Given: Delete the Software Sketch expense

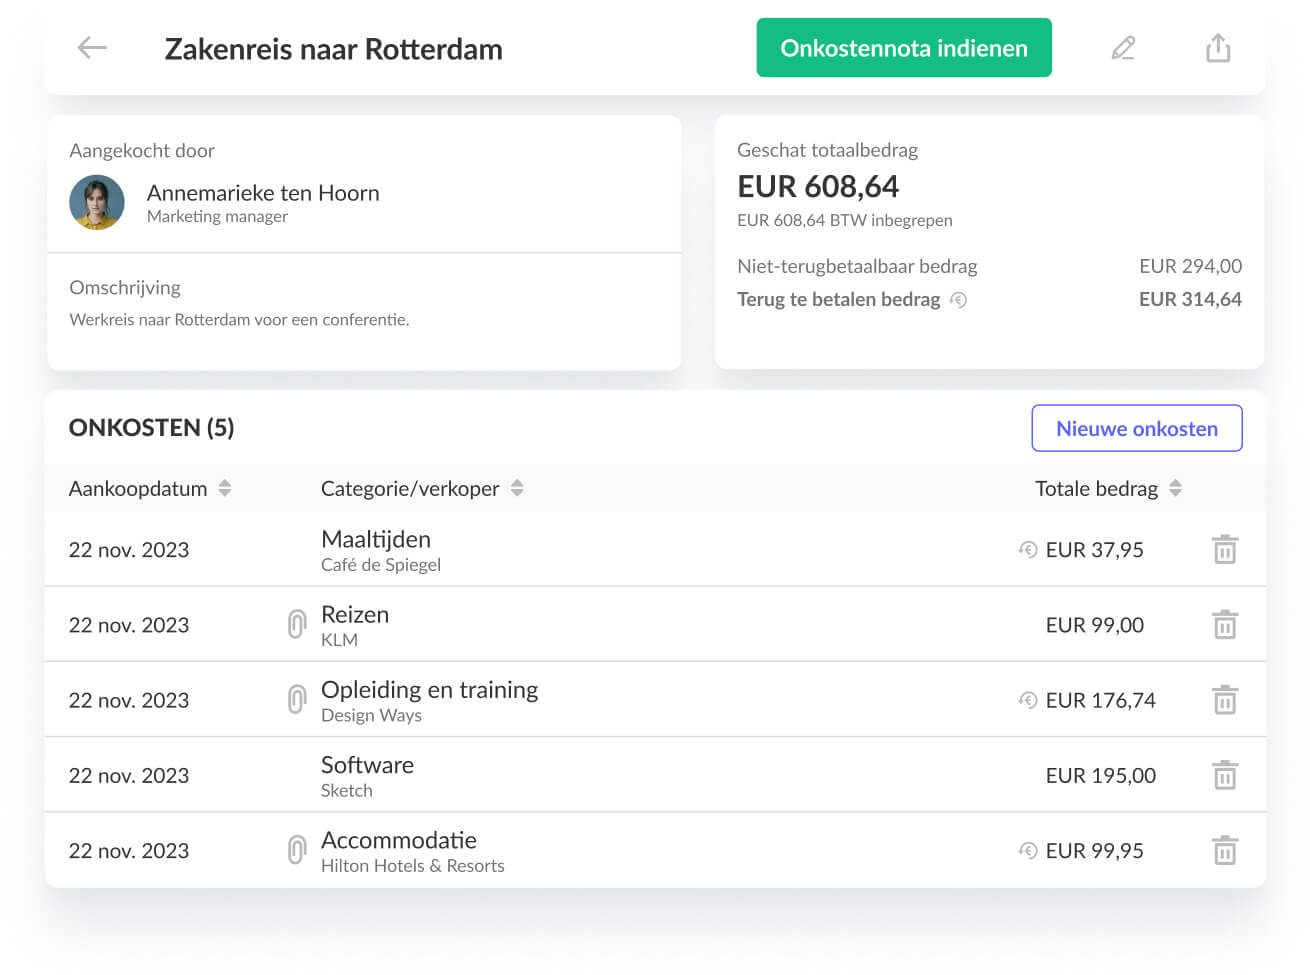Looking at the screenshot, I should (x=1225, y=775).
